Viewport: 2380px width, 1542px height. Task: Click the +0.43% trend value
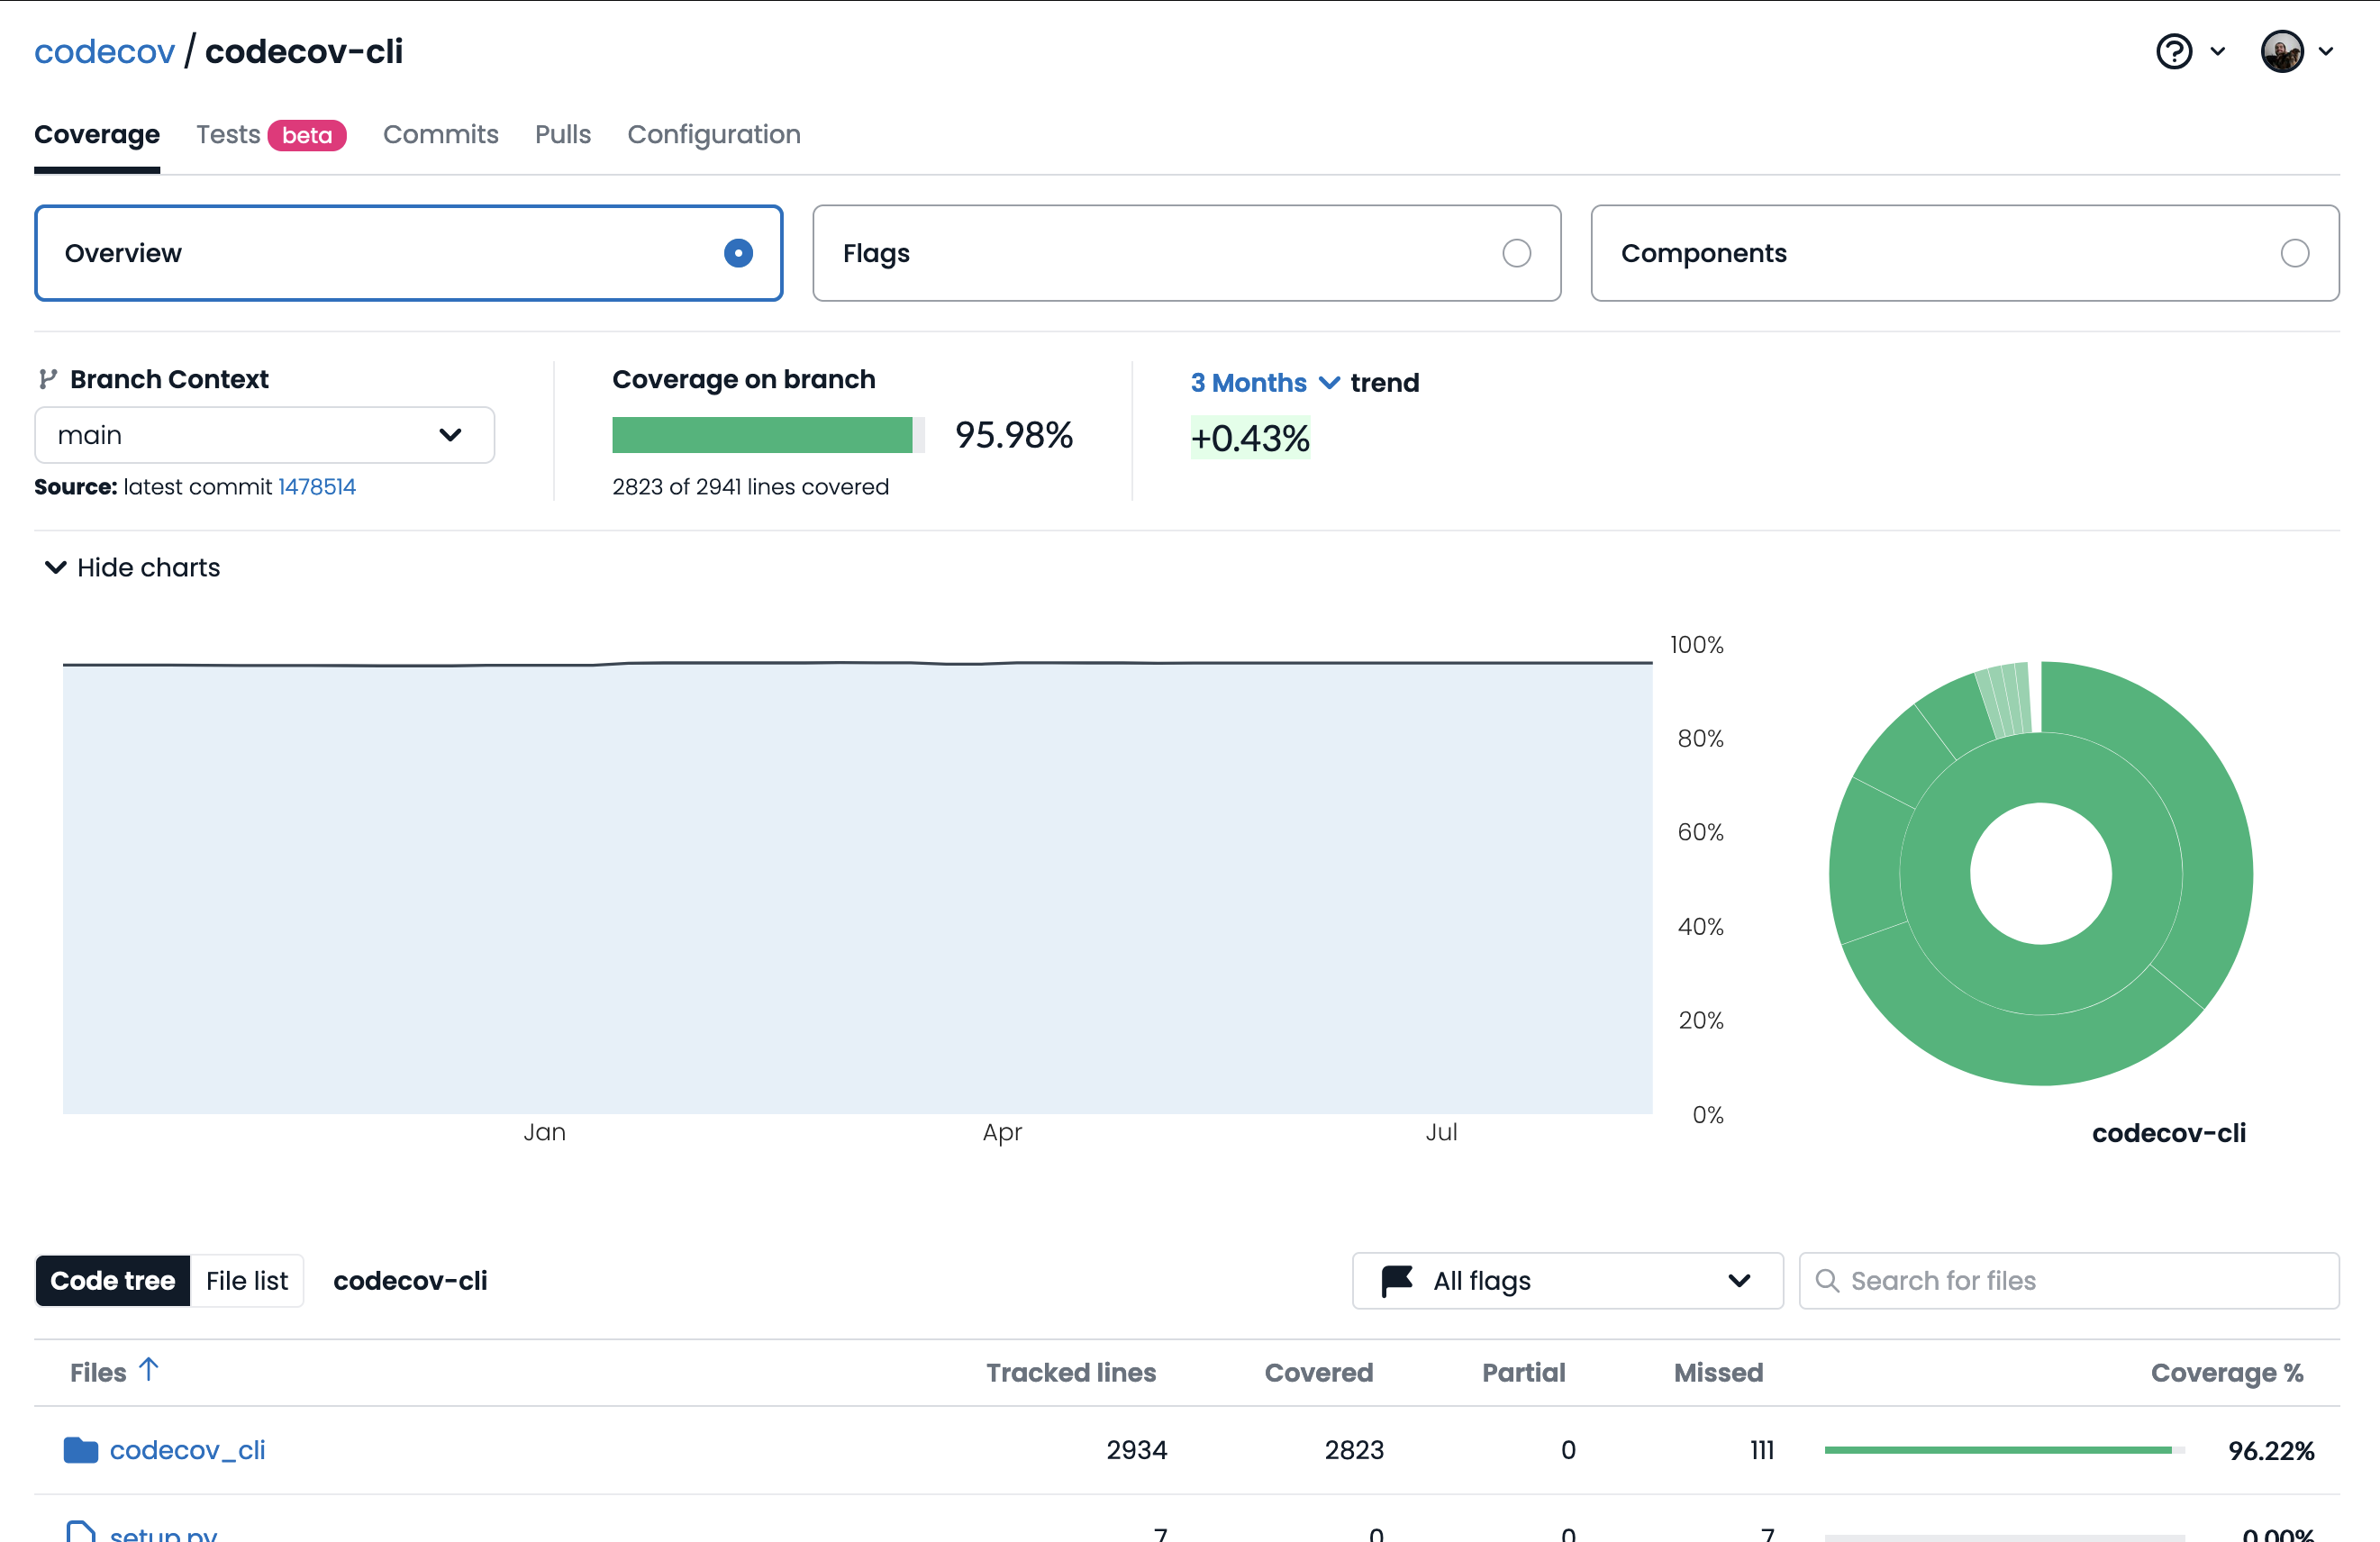point(1250,438)
